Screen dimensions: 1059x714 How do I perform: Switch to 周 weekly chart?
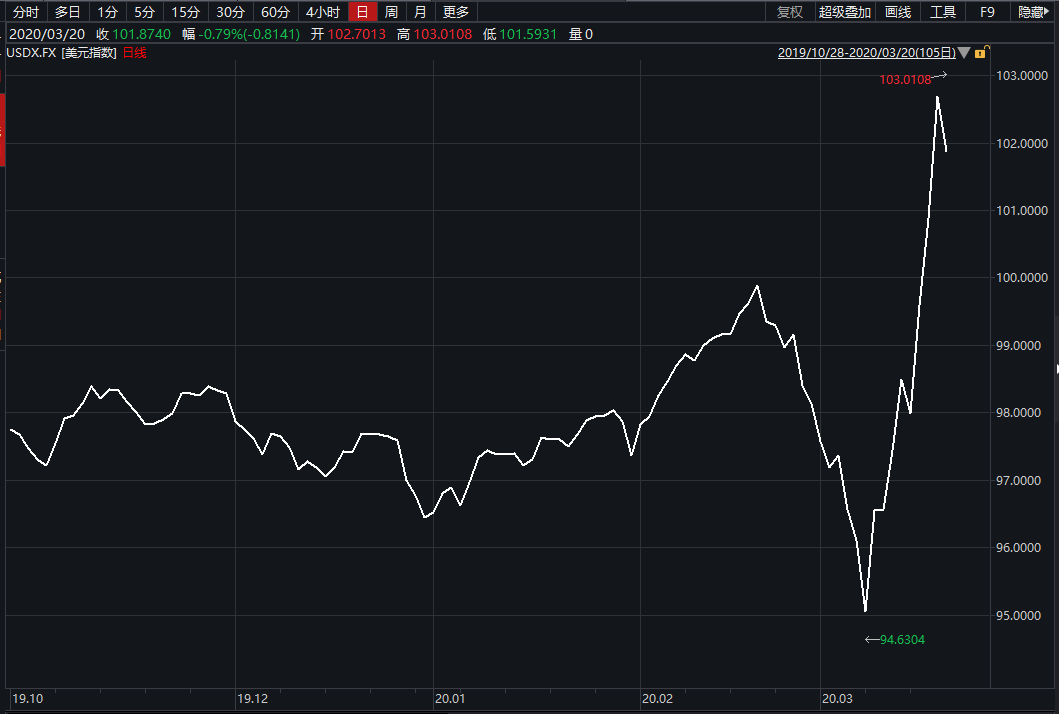(x=392, y=12)
